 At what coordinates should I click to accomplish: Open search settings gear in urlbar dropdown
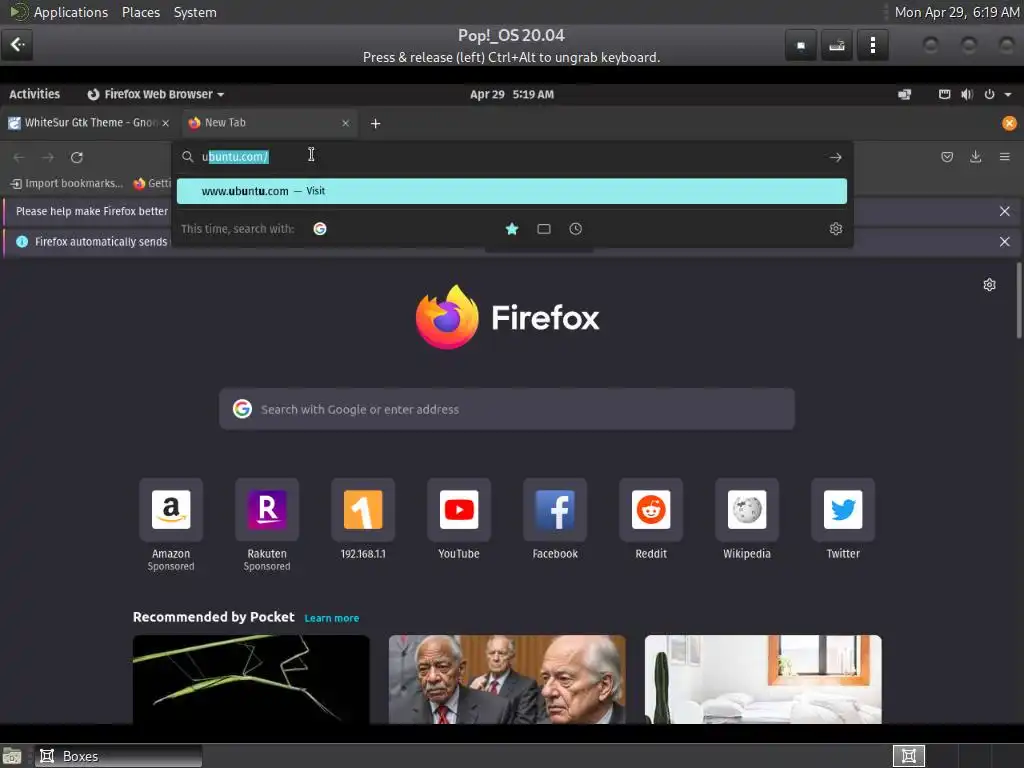coord(836,229)
